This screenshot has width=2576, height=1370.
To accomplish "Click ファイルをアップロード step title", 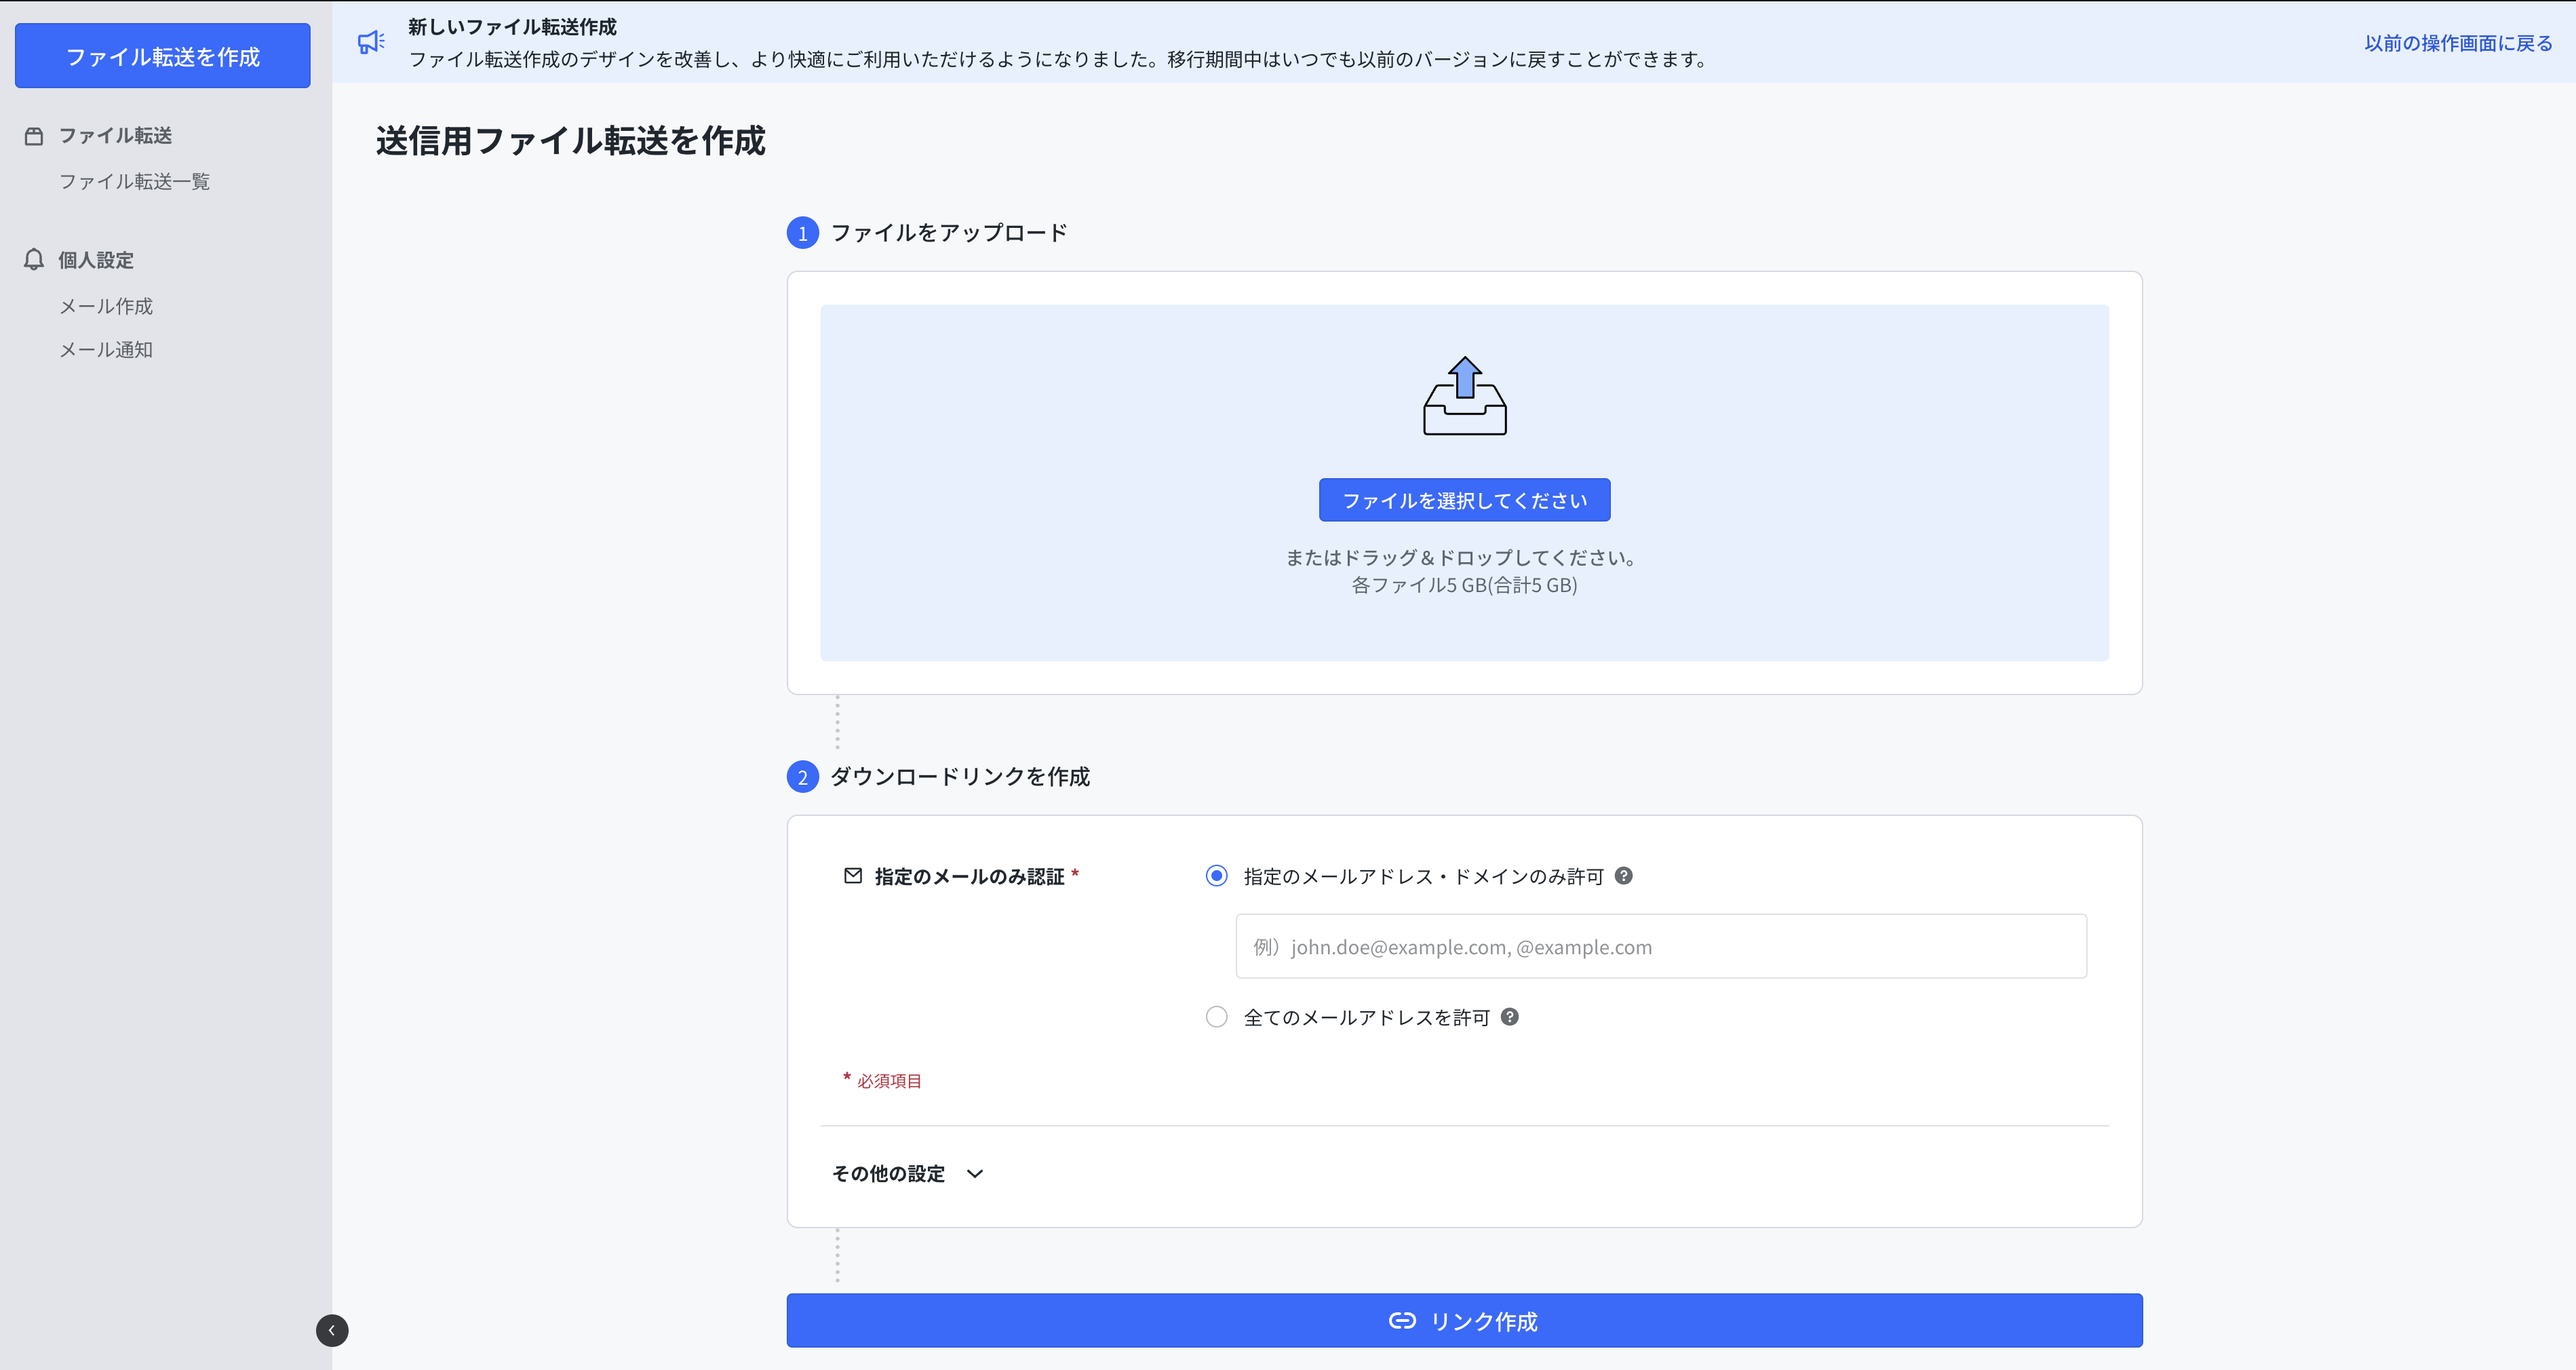I will 949,233.
